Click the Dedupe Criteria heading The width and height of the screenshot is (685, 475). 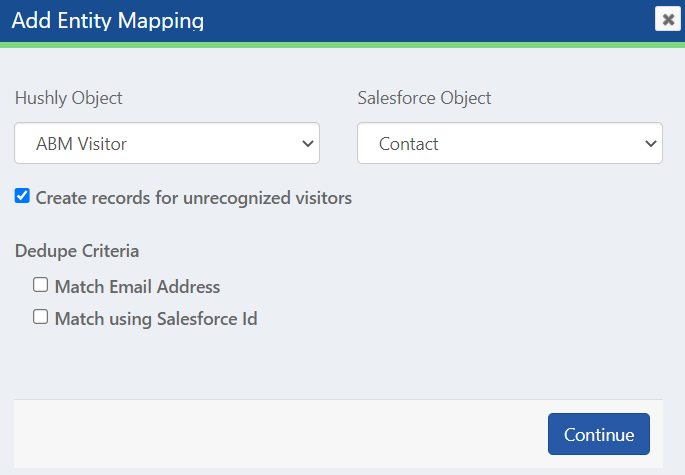pos(77,251)
